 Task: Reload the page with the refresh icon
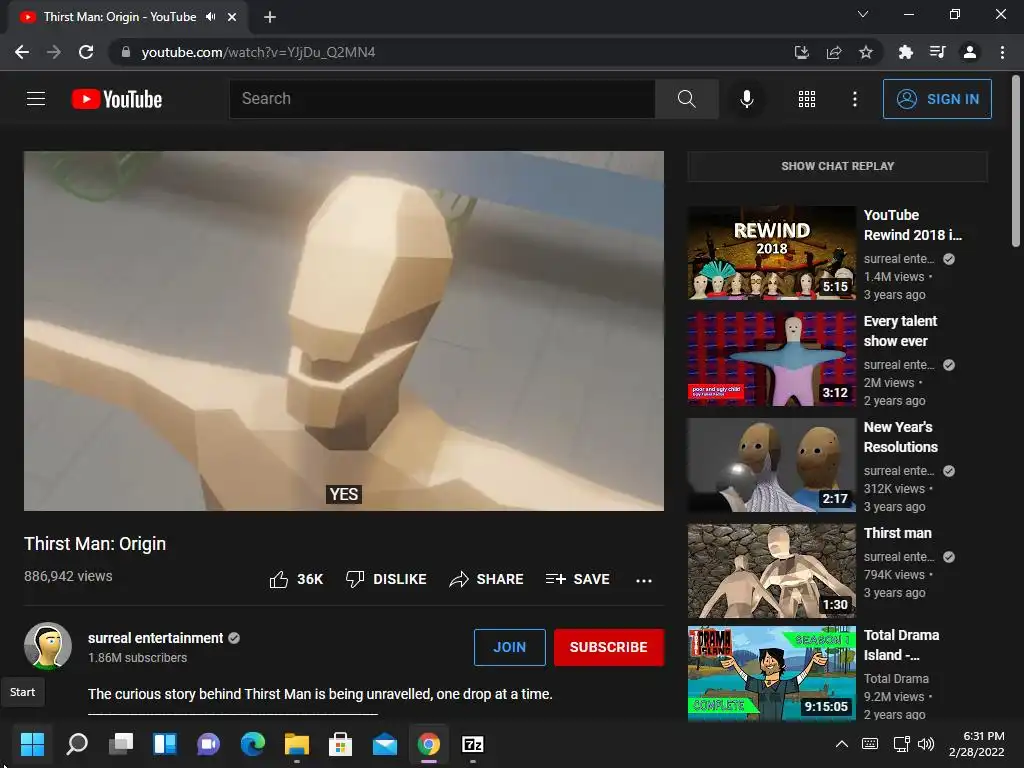[86, 52]
